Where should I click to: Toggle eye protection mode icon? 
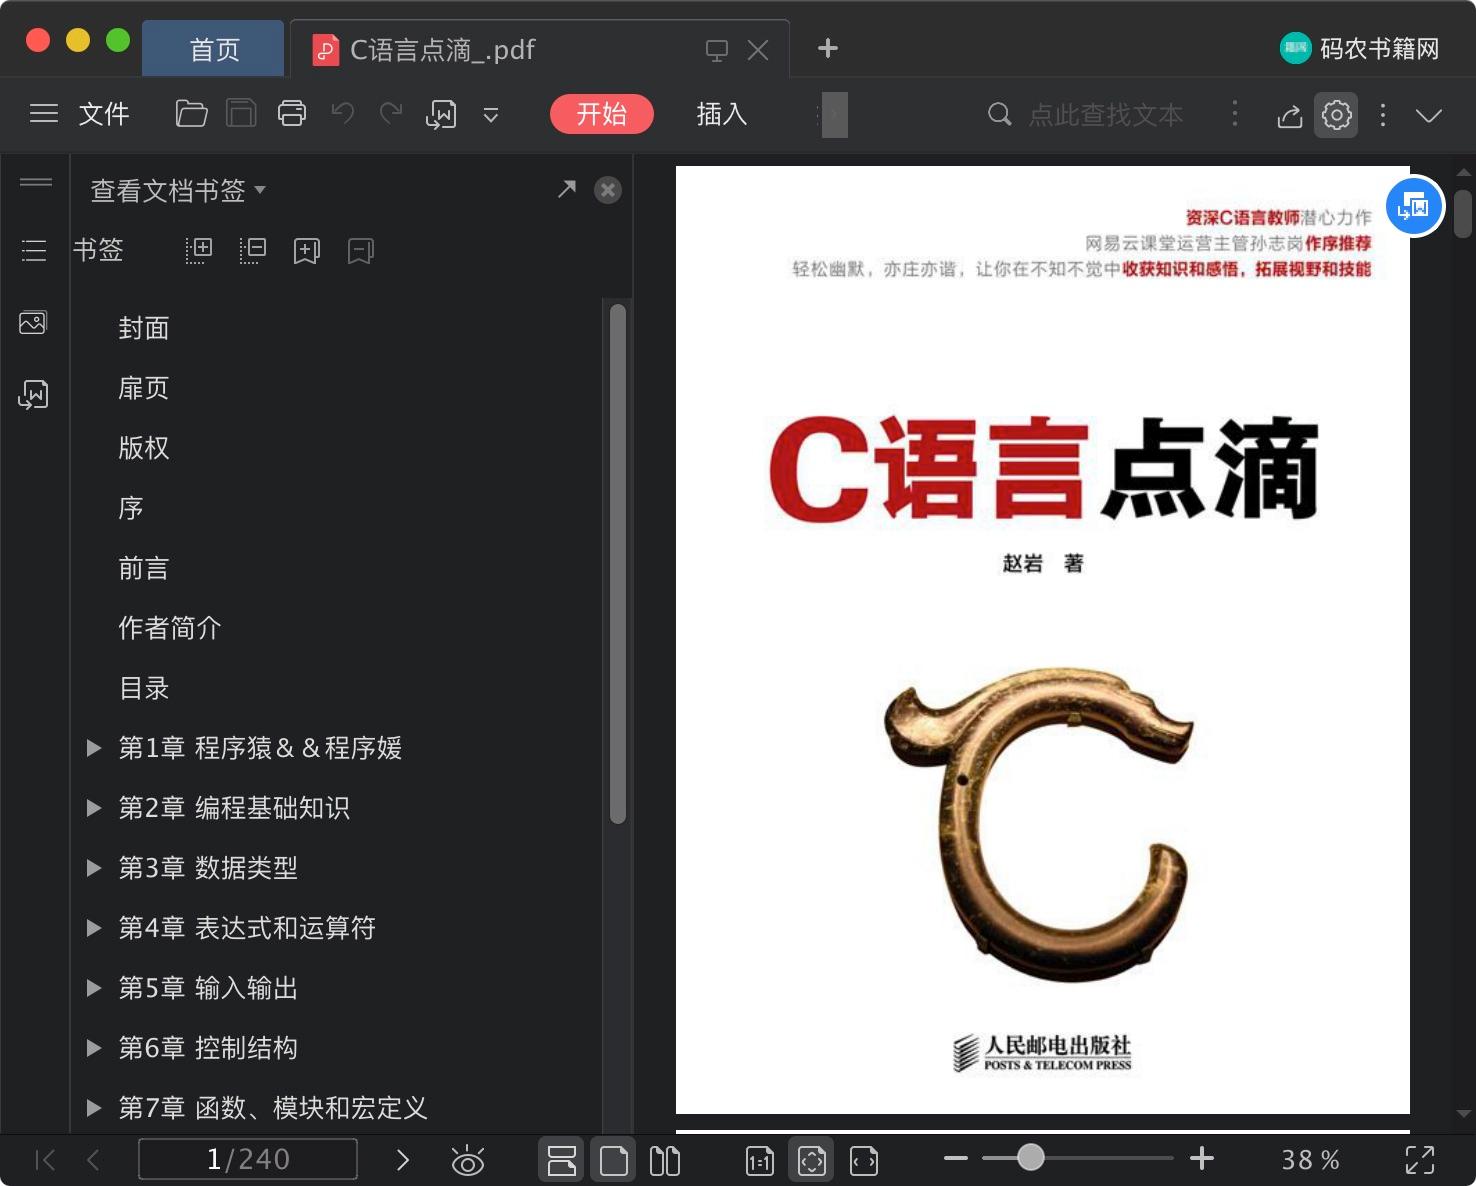[467, 1160]
